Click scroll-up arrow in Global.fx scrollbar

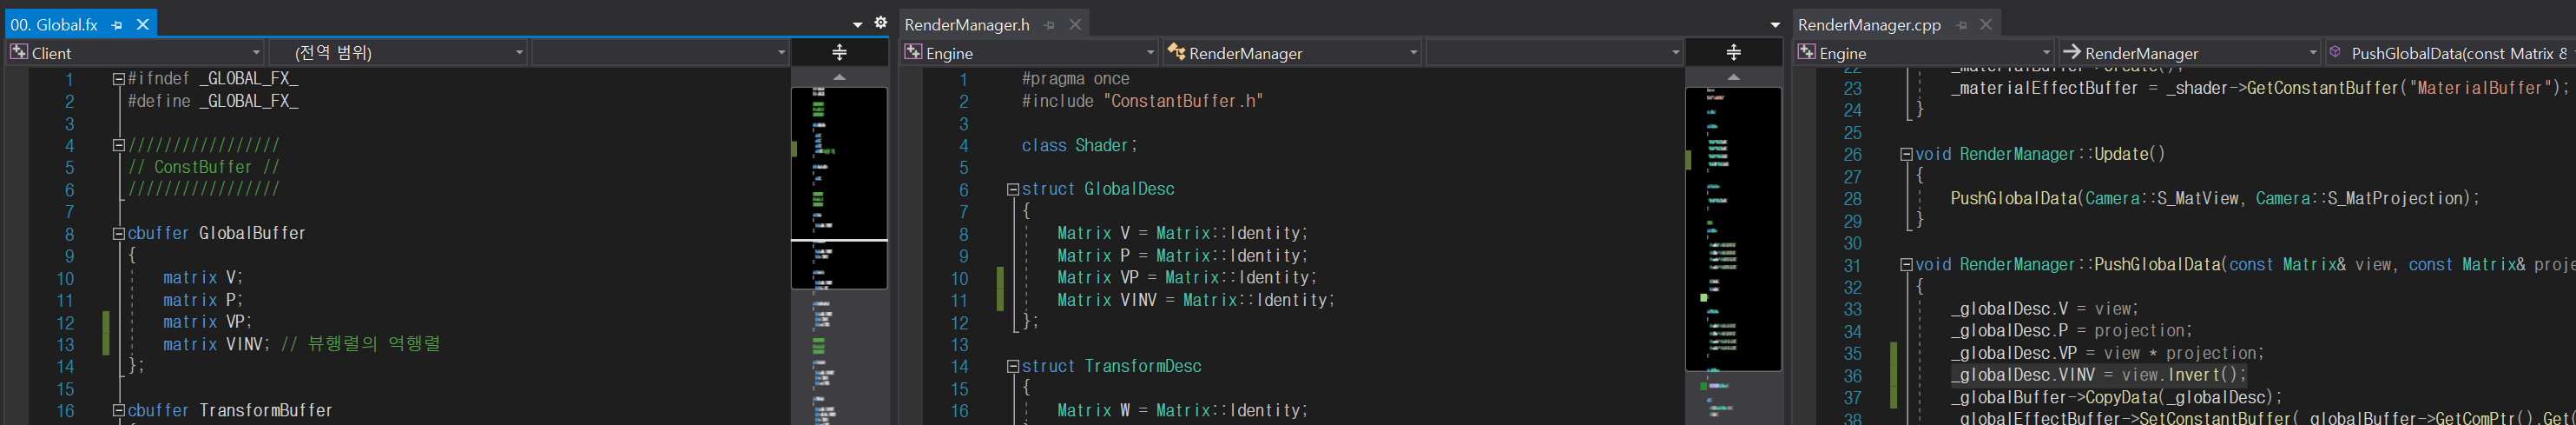[x=840, y=77]
